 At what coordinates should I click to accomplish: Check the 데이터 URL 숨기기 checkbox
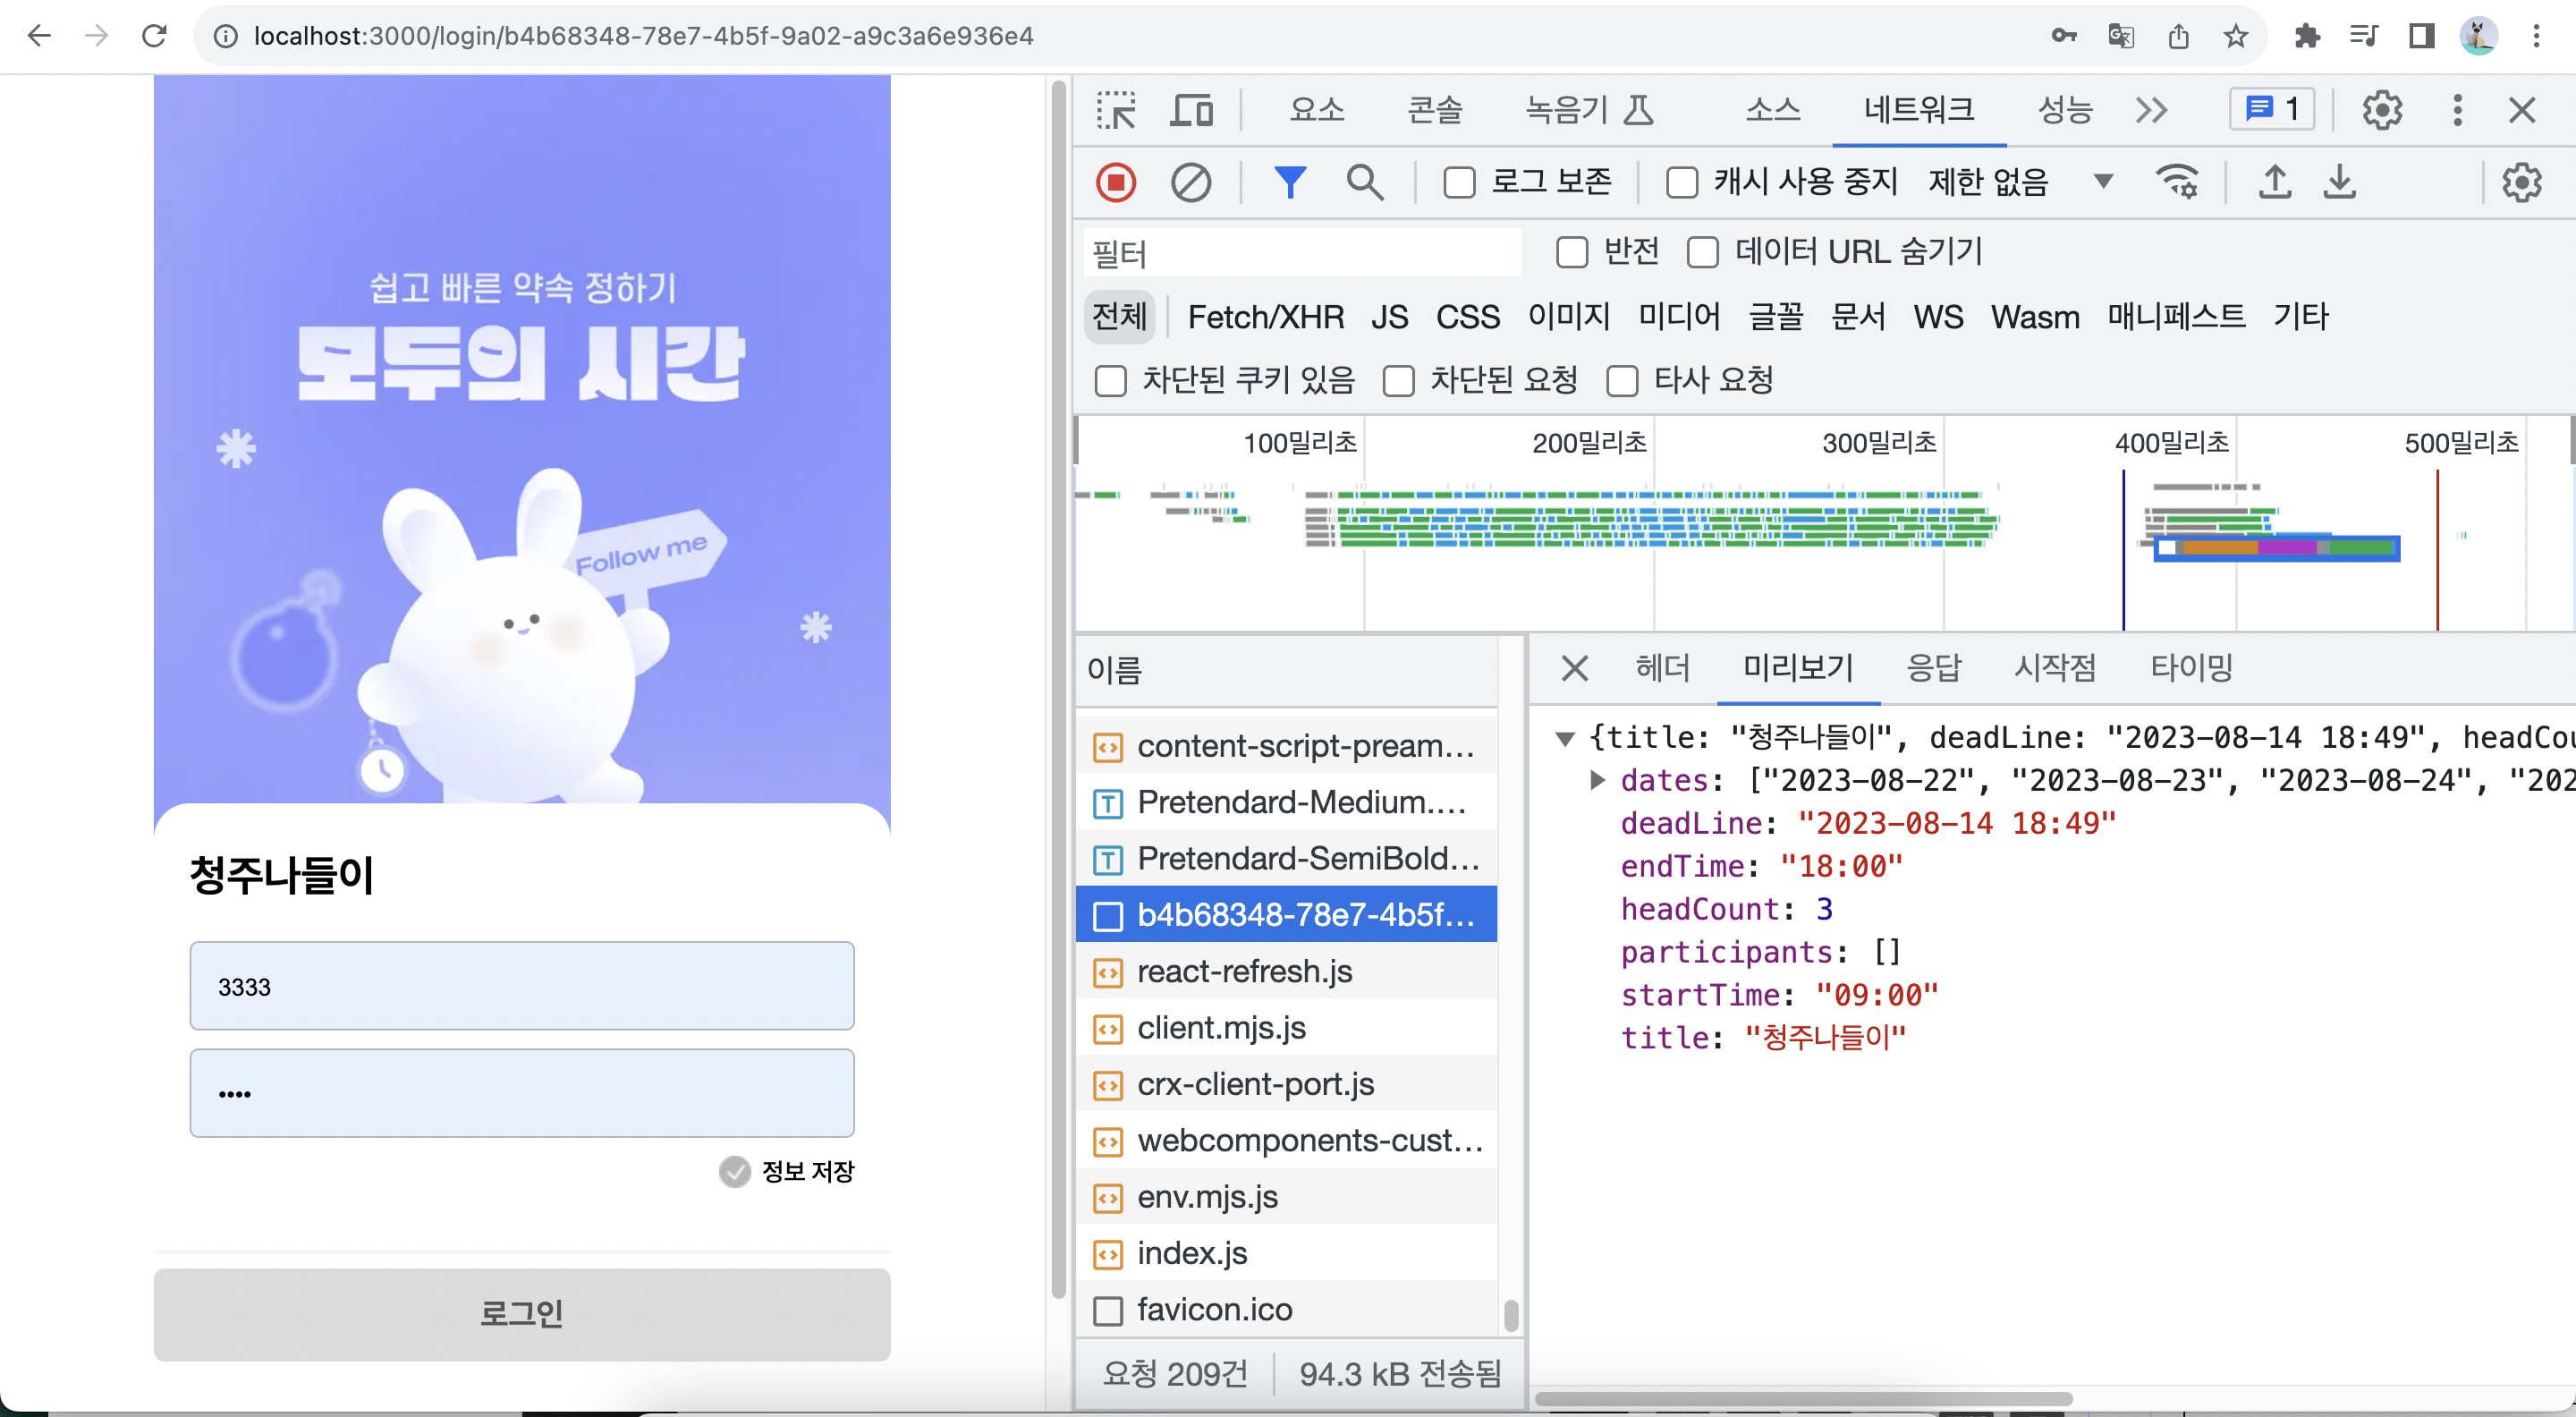coord(1703,253)
